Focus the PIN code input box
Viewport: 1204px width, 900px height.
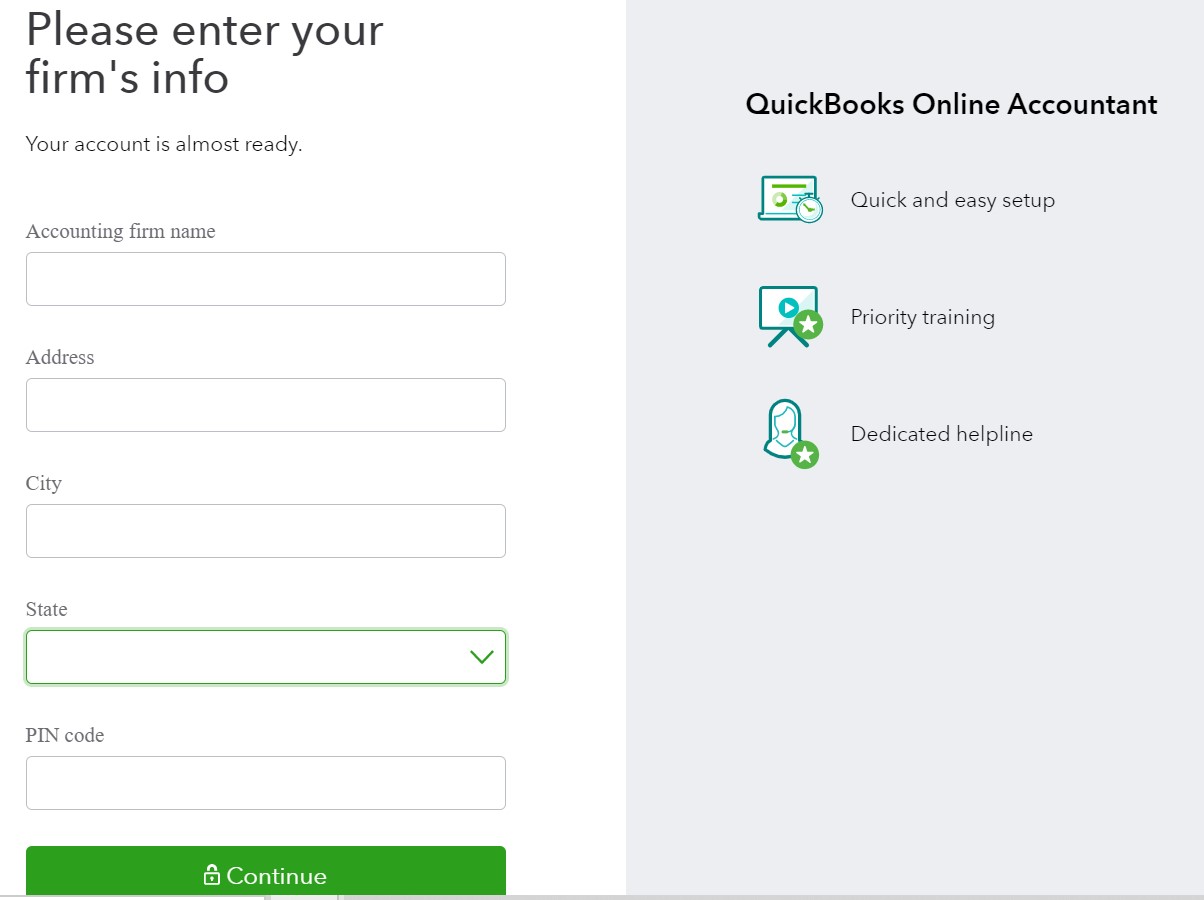coord(265,783)
